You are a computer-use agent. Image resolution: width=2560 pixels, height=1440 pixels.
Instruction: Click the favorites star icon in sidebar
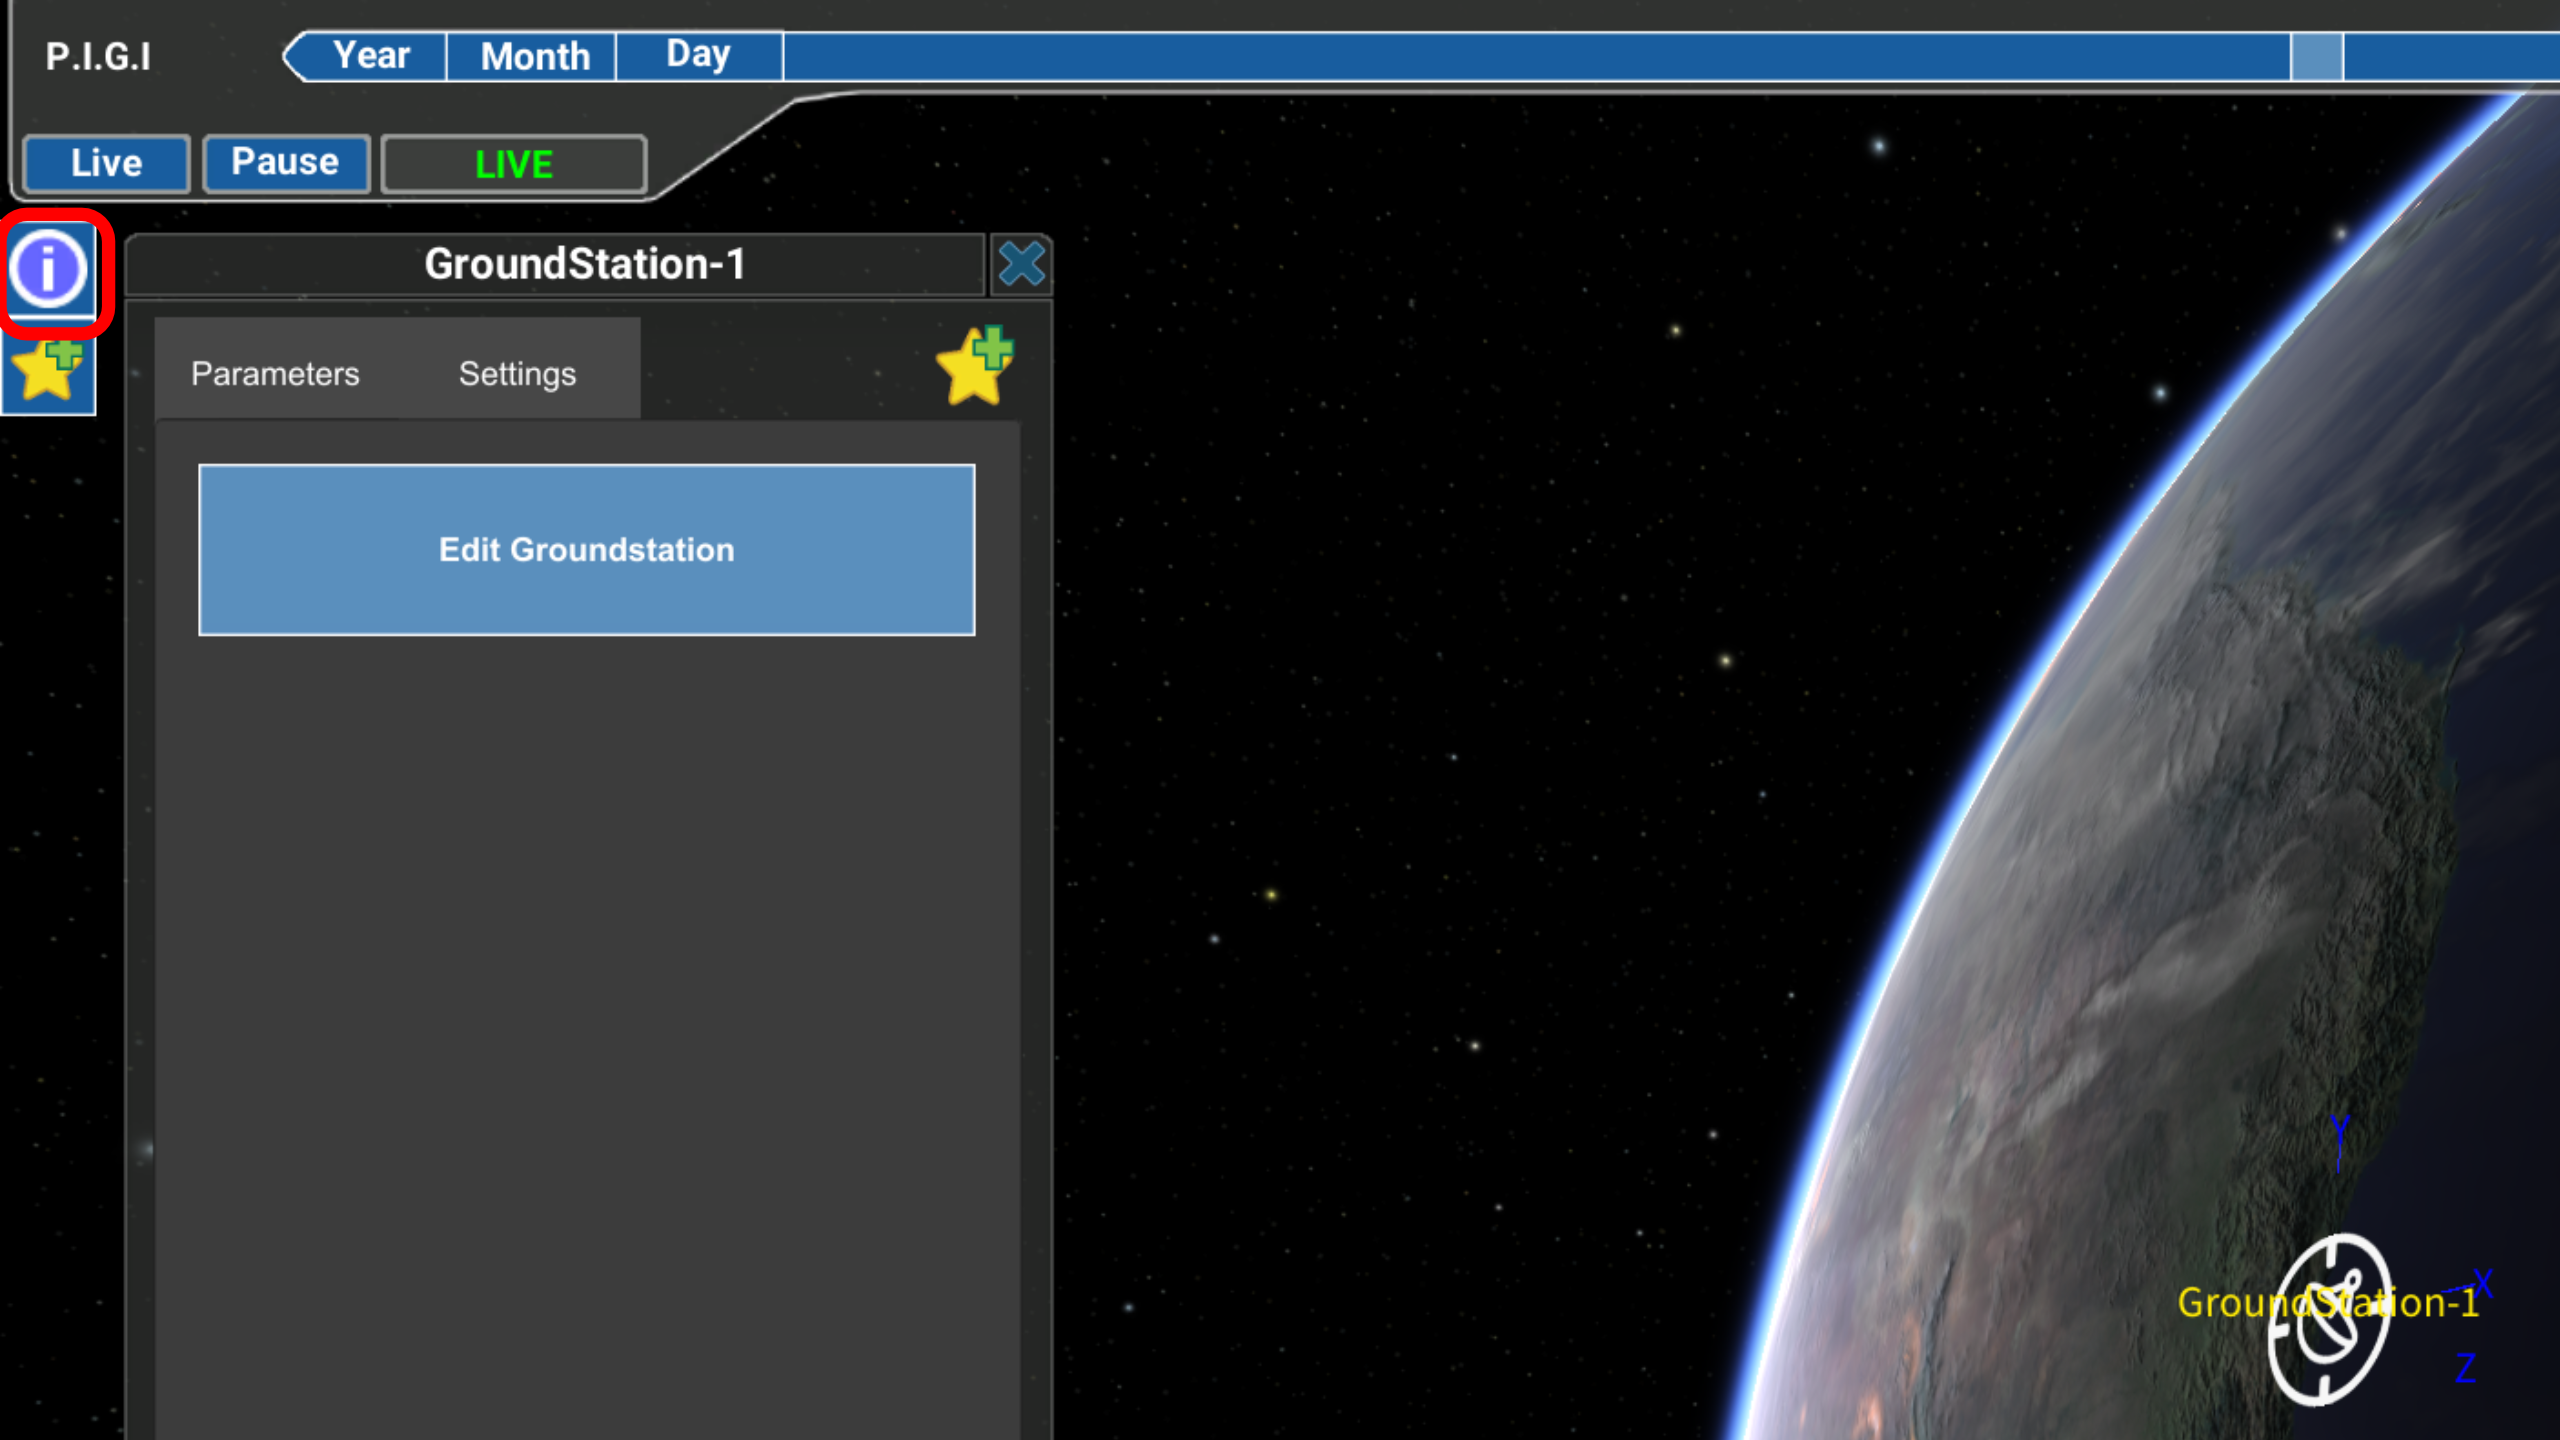tap(48, 371)
